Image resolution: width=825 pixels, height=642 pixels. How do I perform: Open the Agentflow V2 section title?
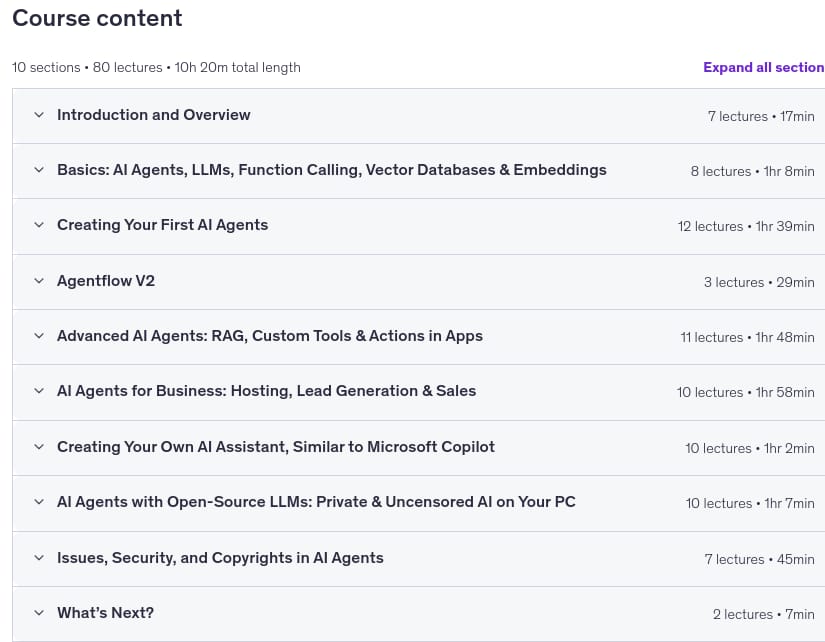tap(106, 281)
